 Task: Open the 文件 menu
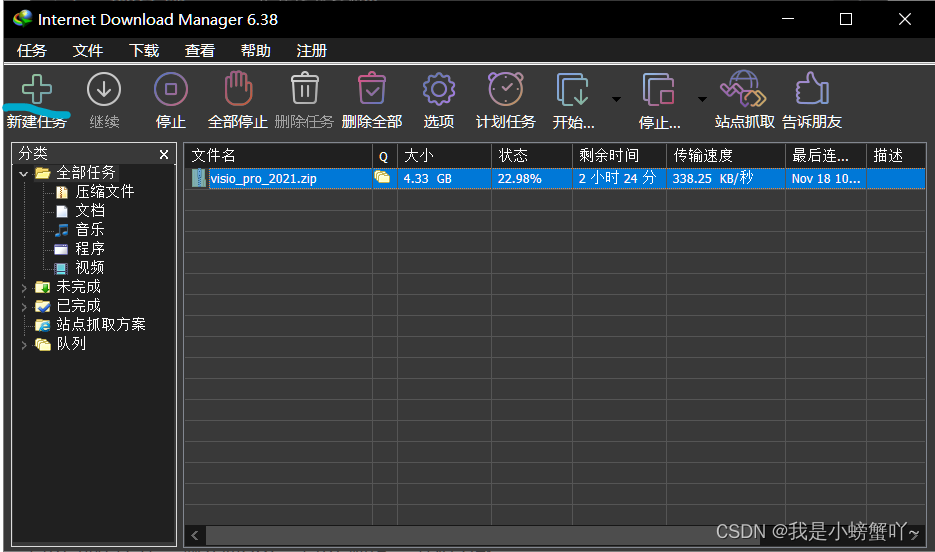[88, 51]
